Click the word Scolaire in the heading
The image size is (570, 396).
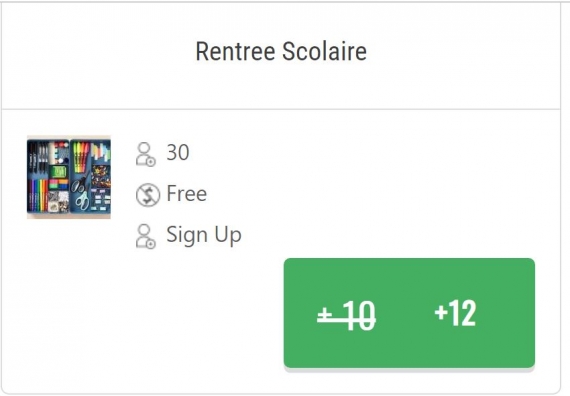[324, 51]
